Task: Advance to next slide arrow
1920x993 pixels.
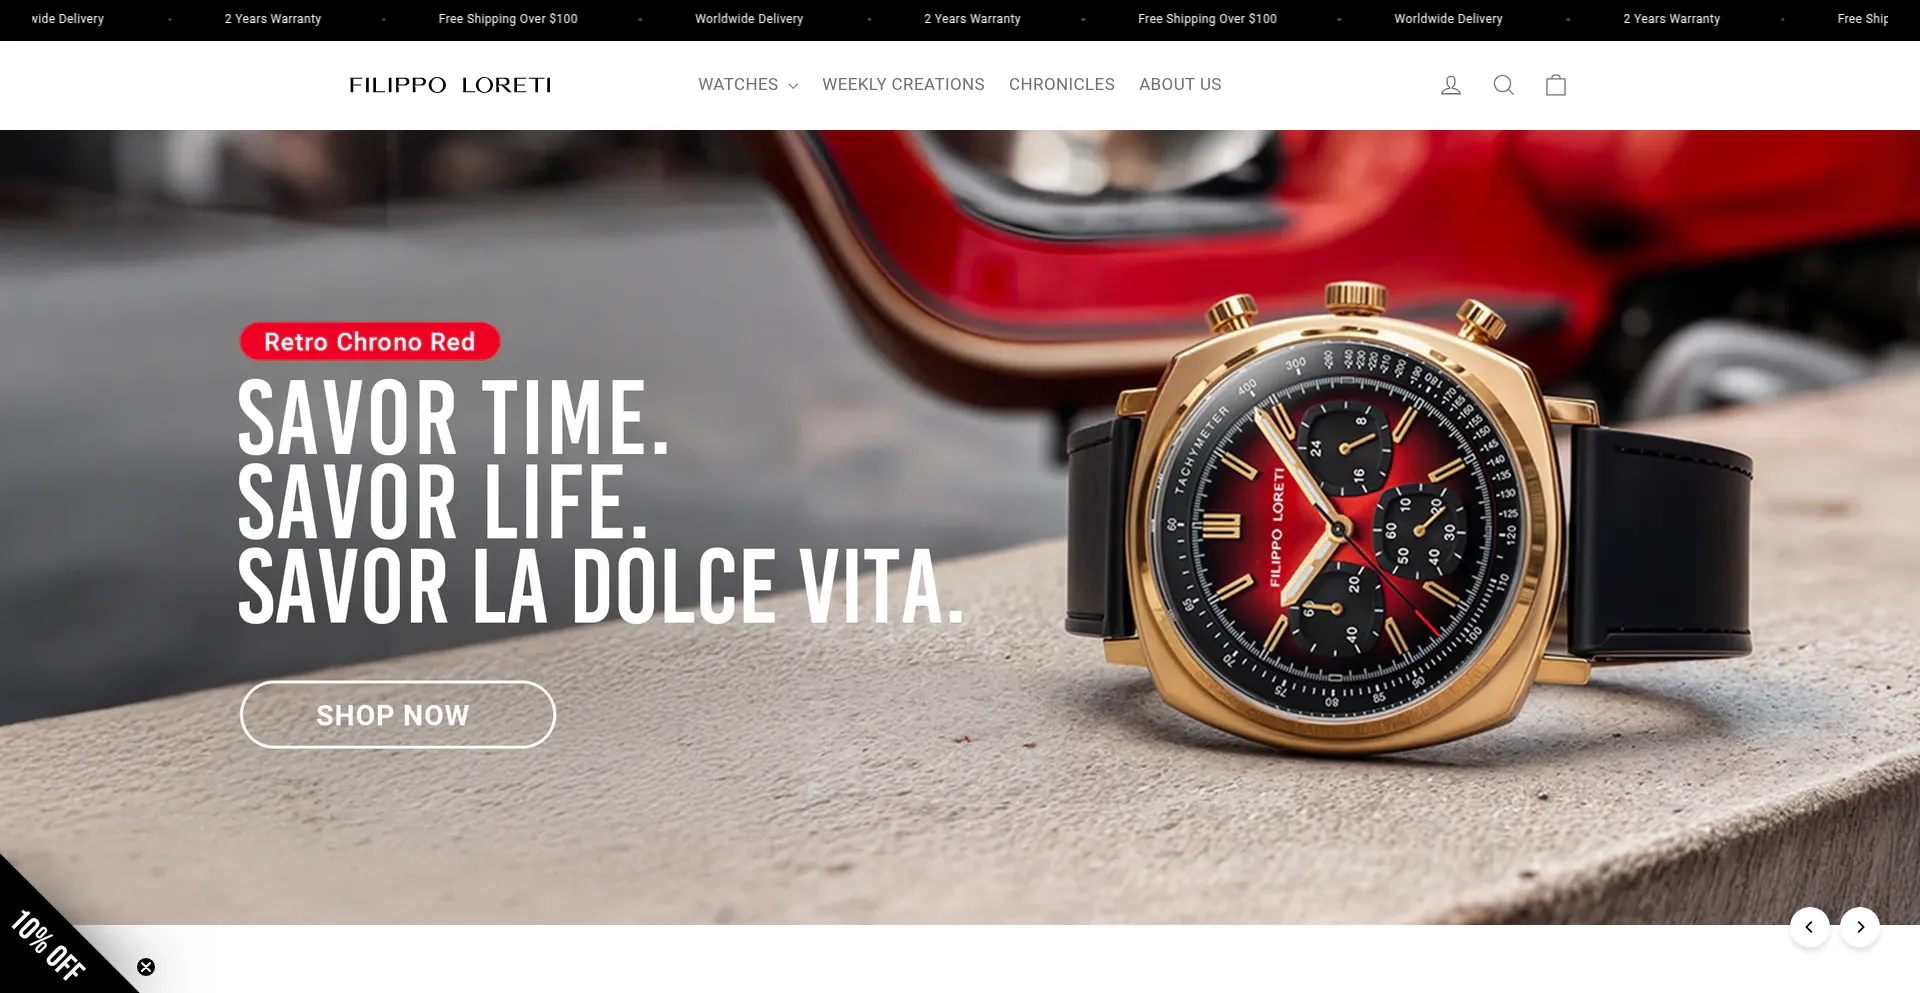Action: click(x=1860, y=927)
